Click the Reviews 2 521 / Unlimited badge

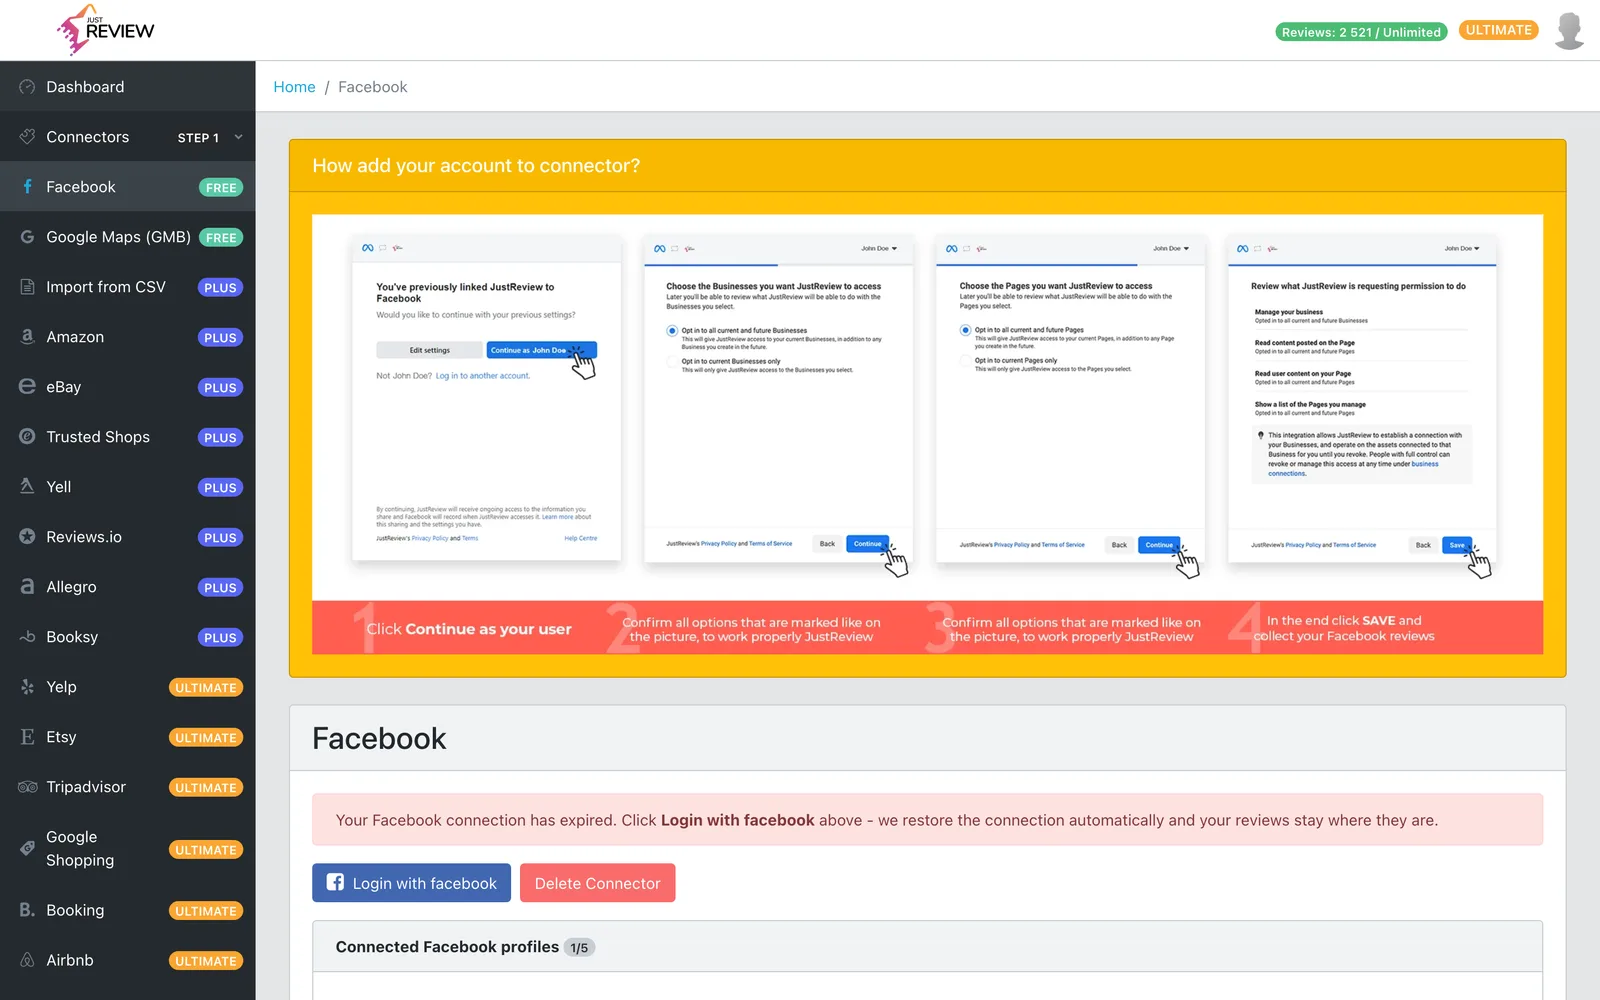(1361, 32)
